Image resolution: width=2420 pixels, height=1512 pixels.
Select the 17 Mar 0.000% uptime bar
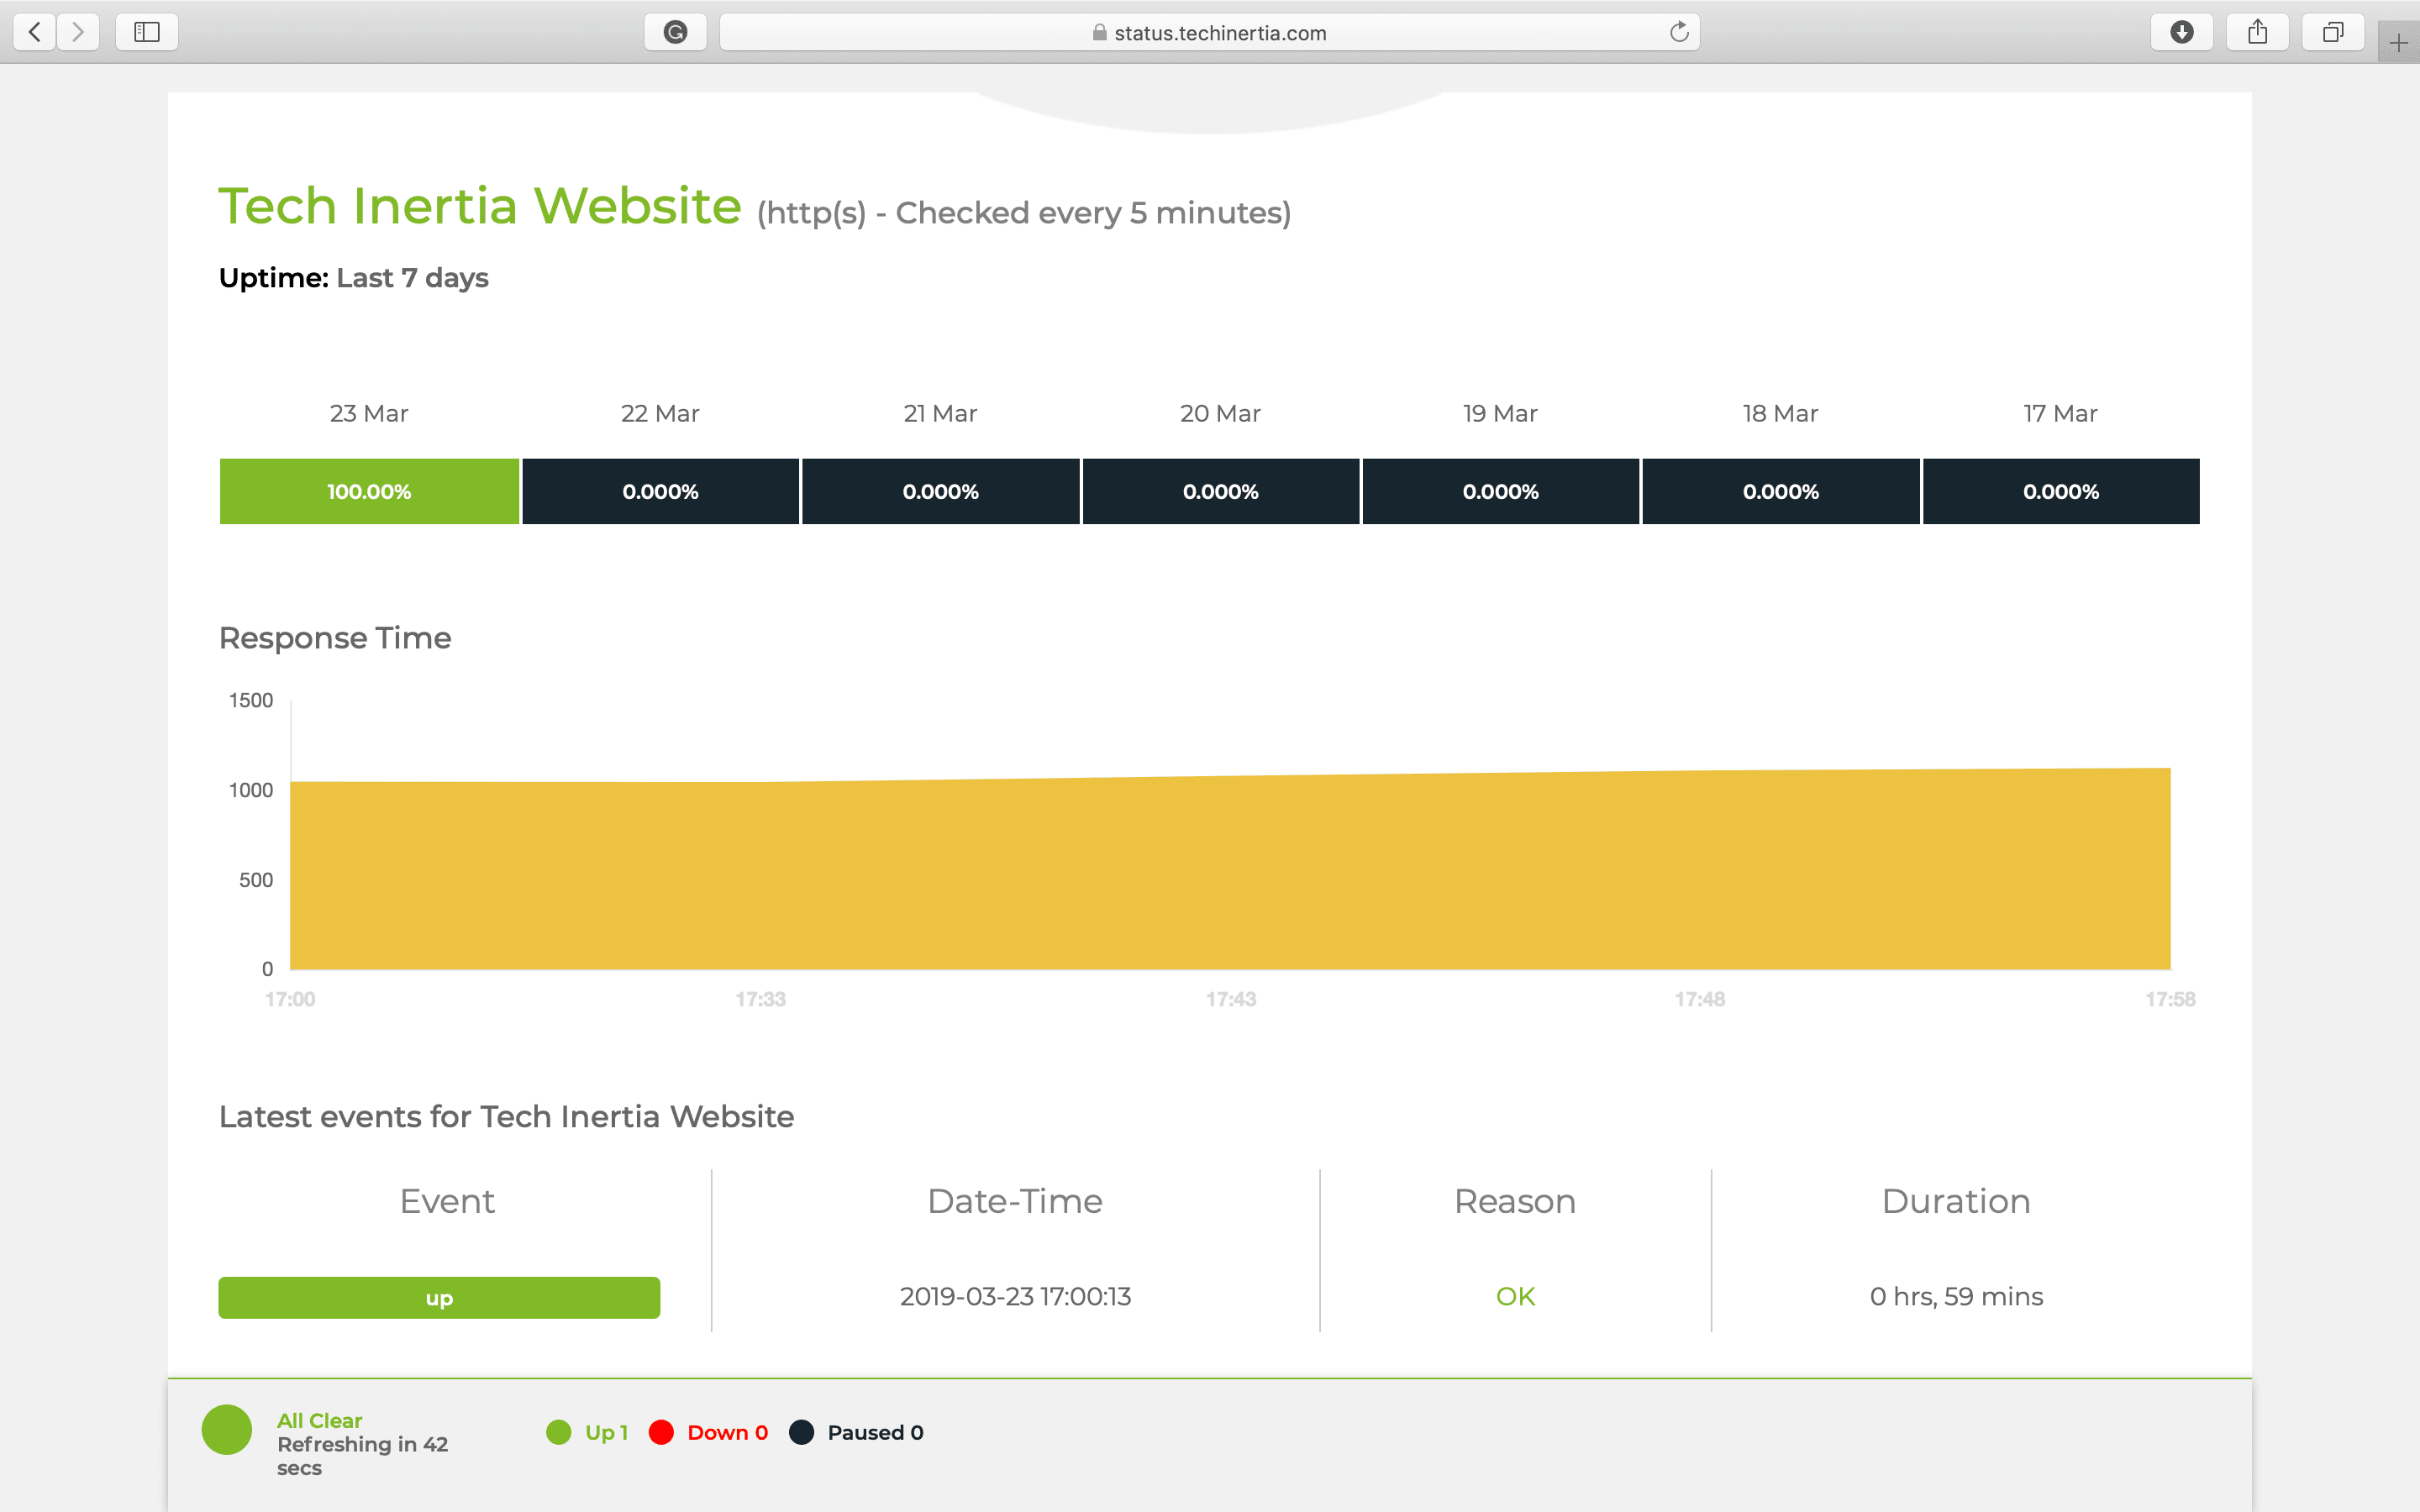(x=2061, y=491)
